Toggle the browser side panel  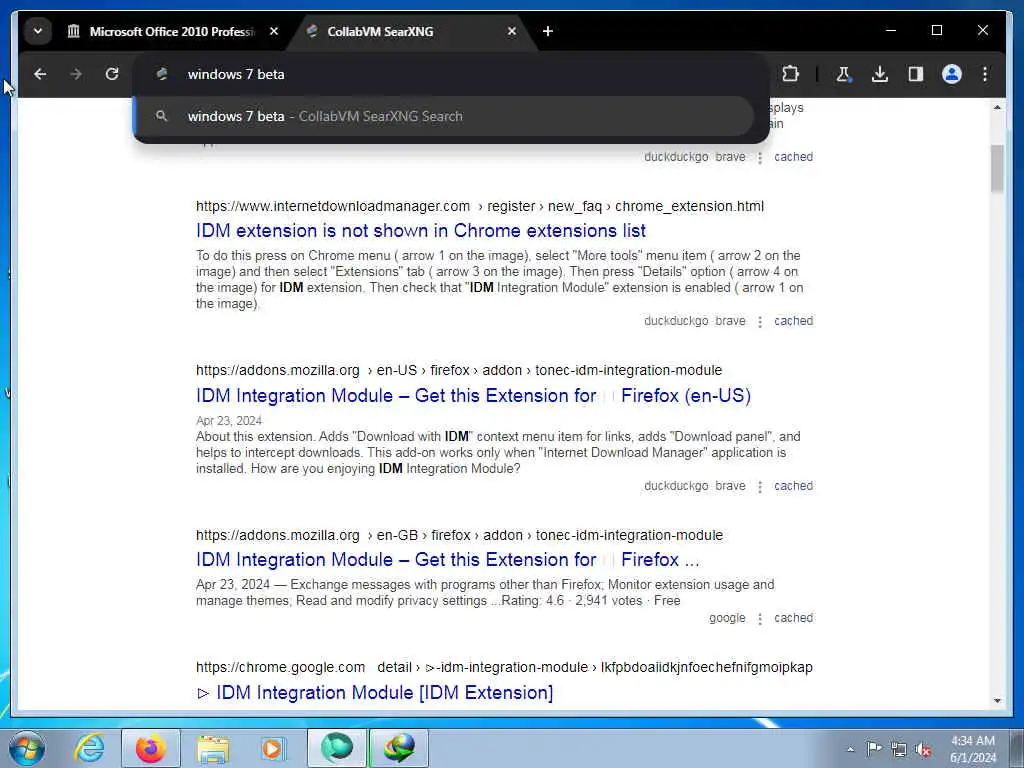[916, 74]
